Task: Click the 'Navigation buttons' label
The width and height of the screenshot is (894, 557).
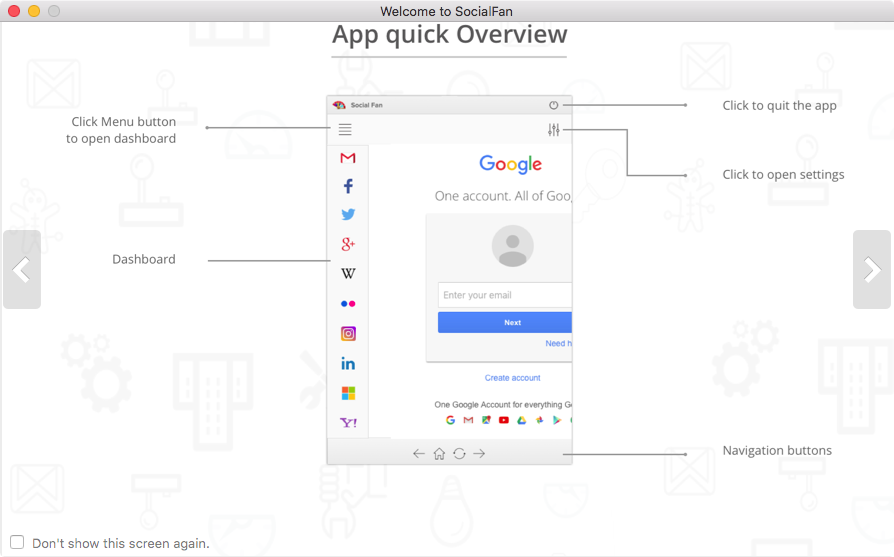Action: click(x=777, y=450)
